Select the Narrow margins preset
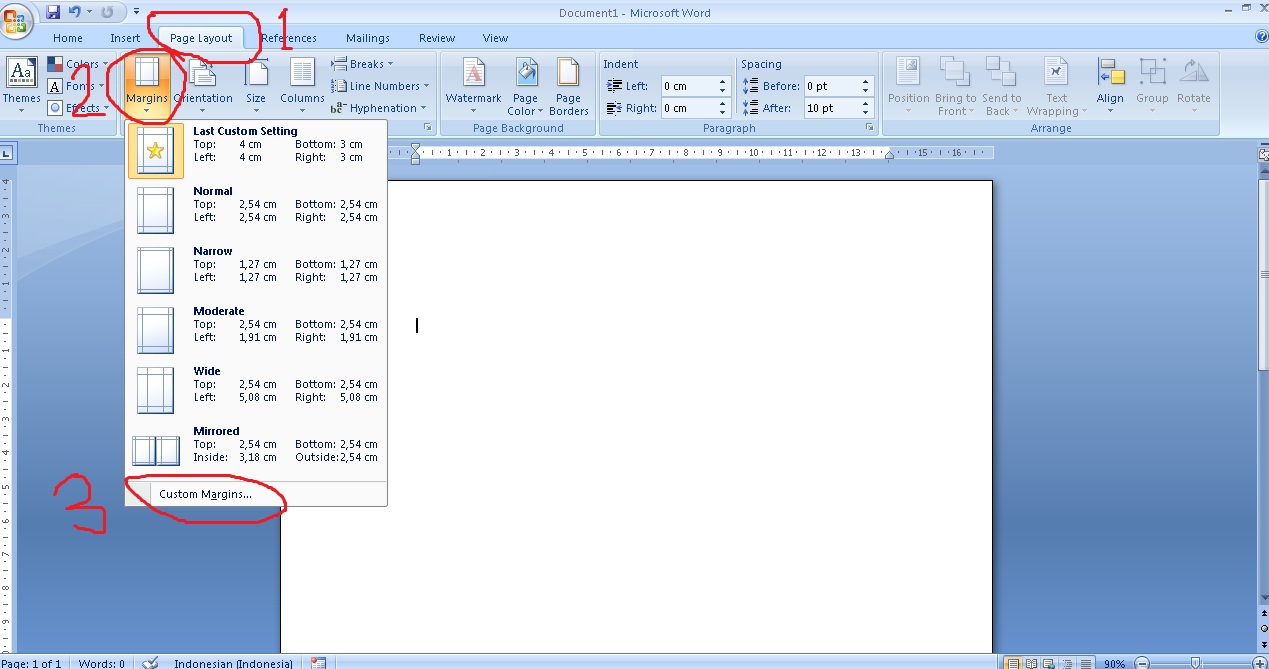The image size is (1269, 669). point(256,270)
